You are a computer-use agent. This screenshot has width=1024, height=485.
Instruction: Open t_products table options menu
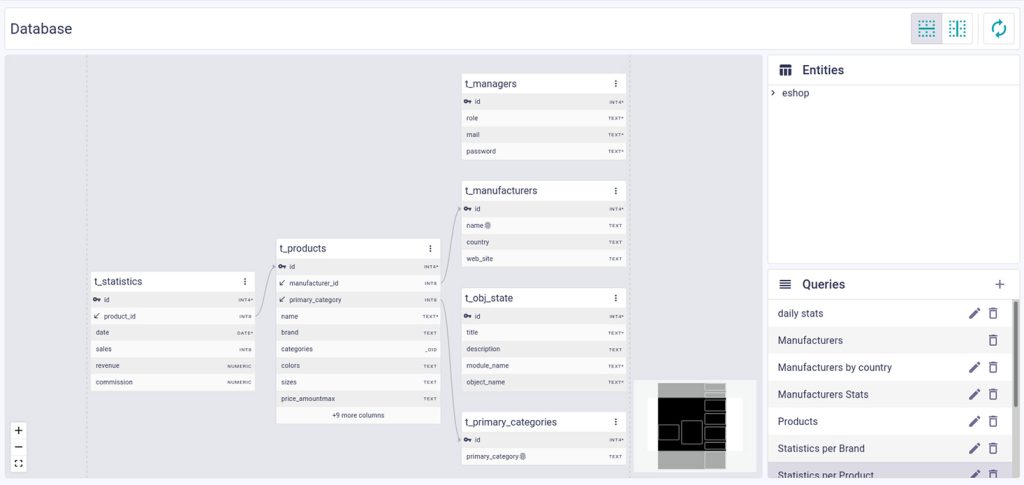[430, 249]
